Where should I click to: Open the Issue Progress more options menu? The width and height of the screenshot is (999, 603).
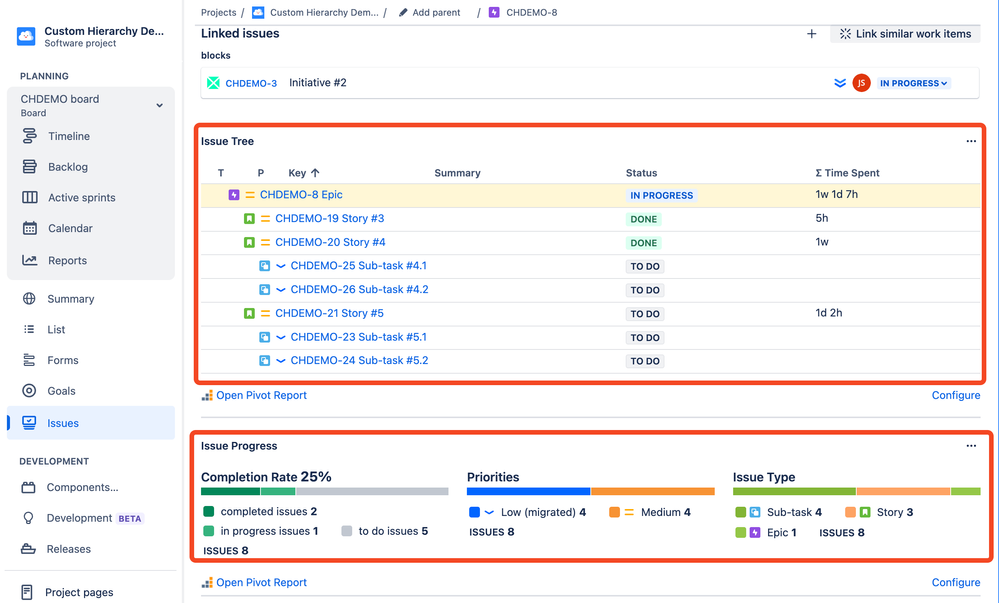point(971,446)
